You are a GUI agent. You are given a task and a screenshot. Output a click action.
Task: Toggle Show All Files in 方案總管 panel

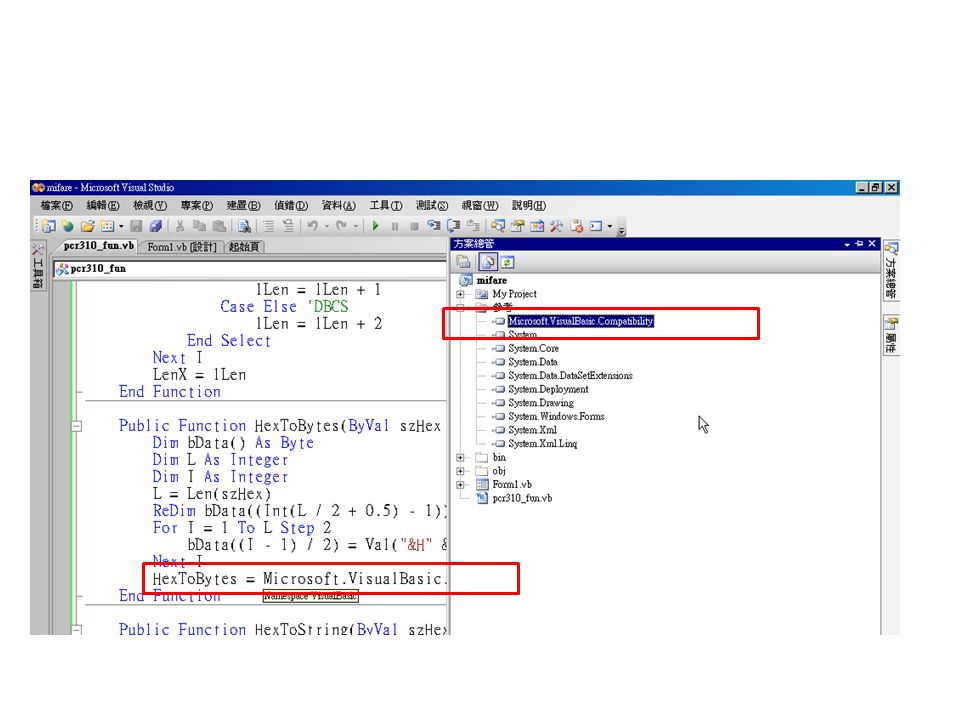click(x=487, y=262)
